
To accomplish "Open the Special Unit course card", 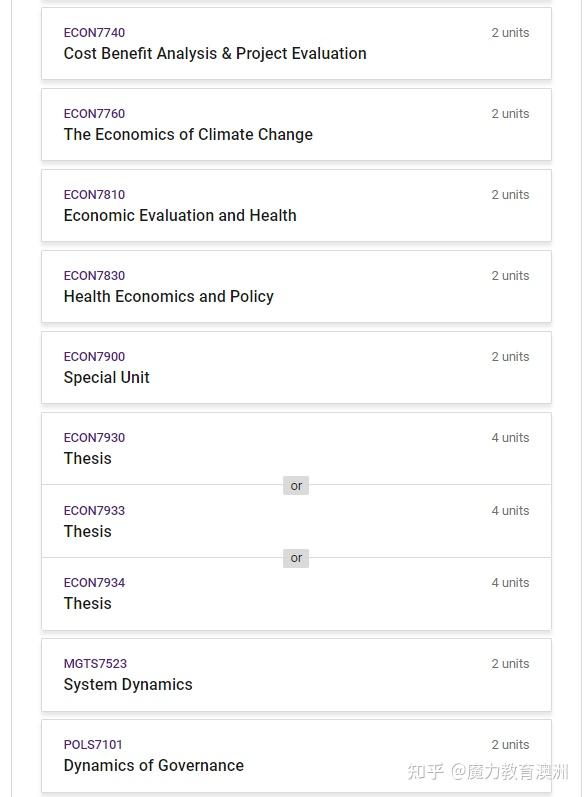I will pos(296,367).
